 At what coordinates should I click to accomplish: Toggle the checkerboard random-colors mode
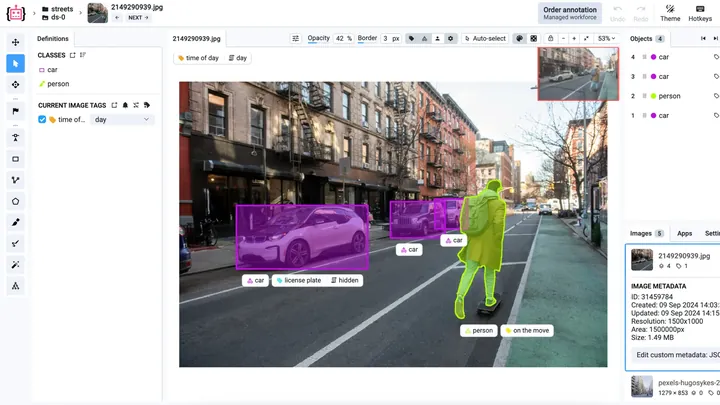pyautogui.click(x=534, y=39)
